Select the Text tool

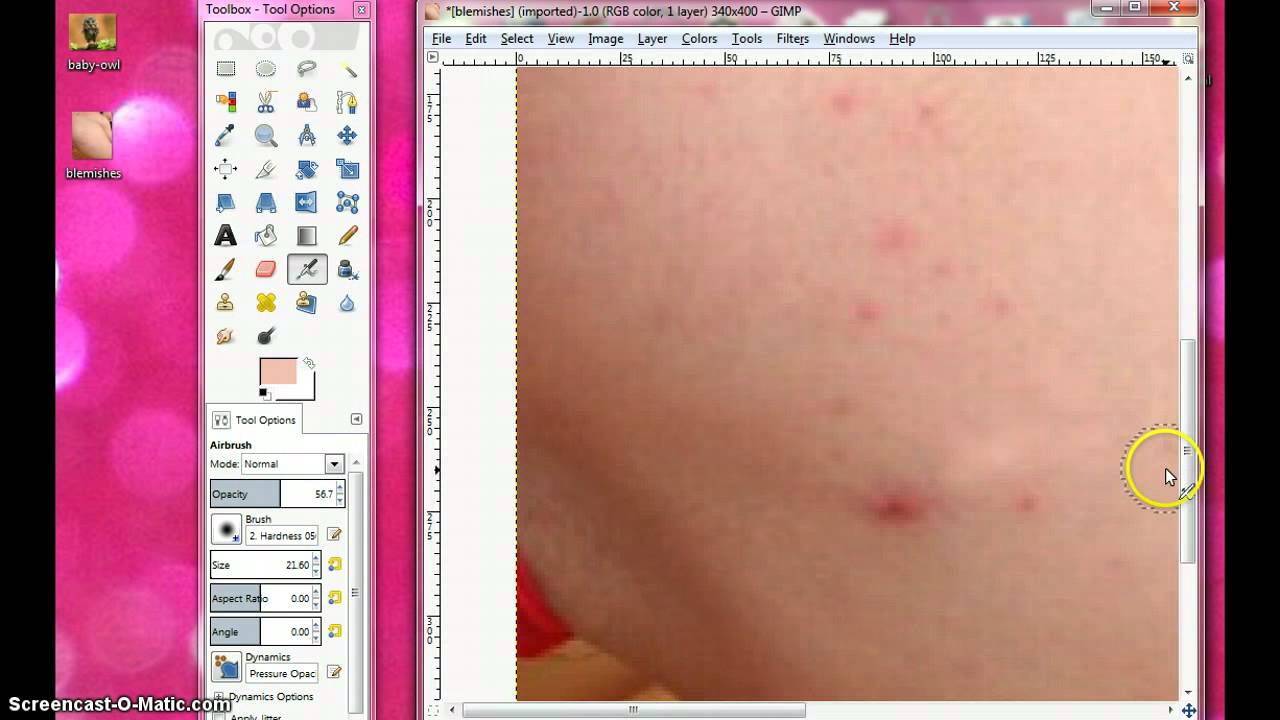pos(226,236)
